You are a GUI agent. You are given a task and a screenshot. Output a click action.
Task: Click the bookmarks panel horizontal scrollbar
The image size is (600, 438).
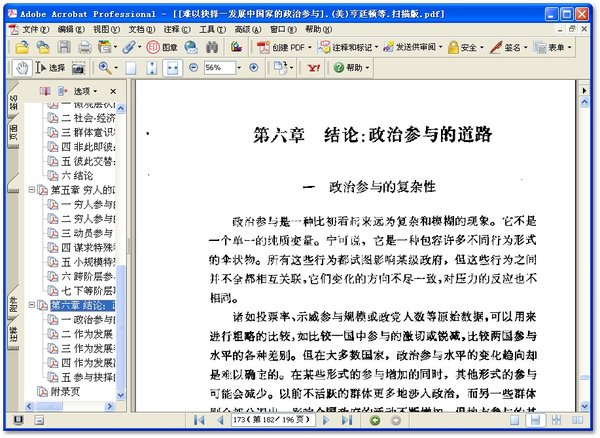[x=70, y=406]
